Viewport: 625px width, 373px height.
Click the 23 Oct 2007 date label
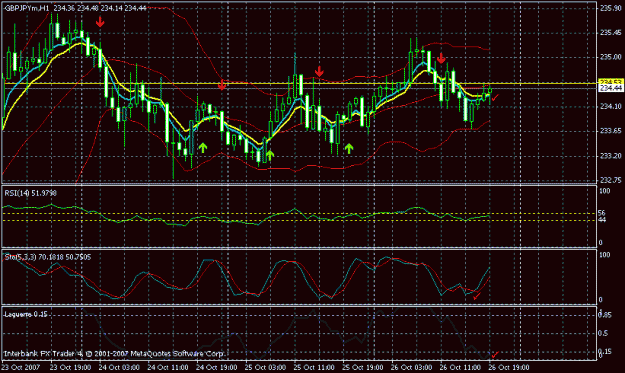pyautogui.click(x=21, y=367)
